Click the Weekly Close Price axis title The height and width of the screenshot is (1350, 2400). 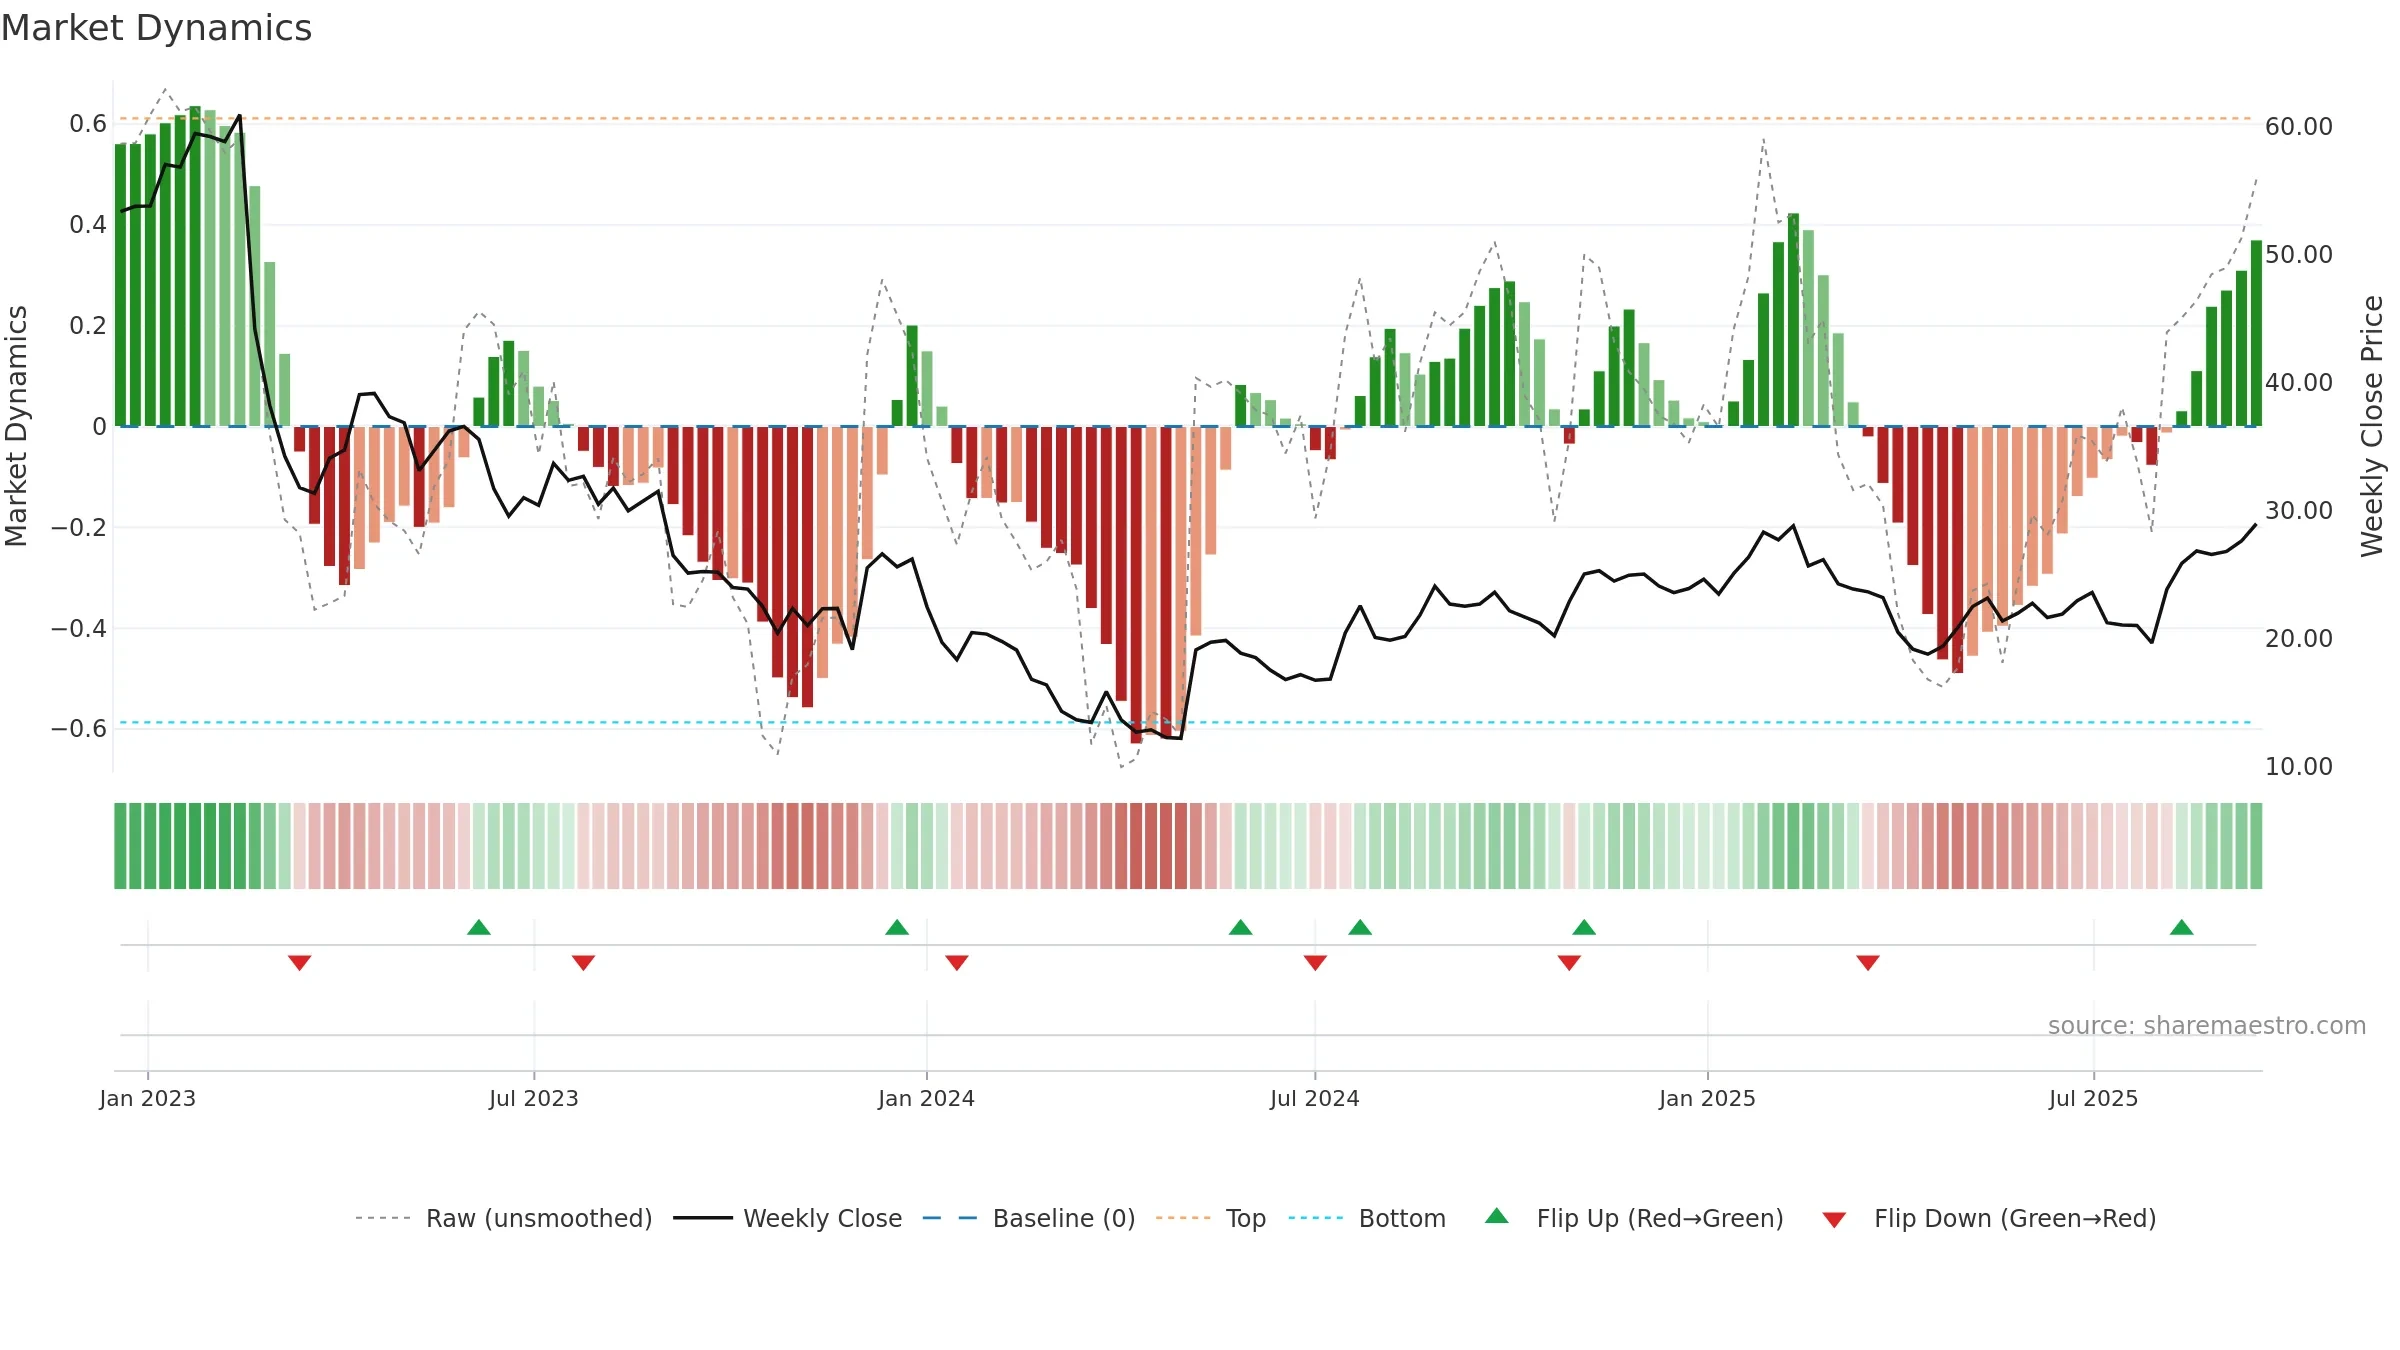(x=2372, y=426)
